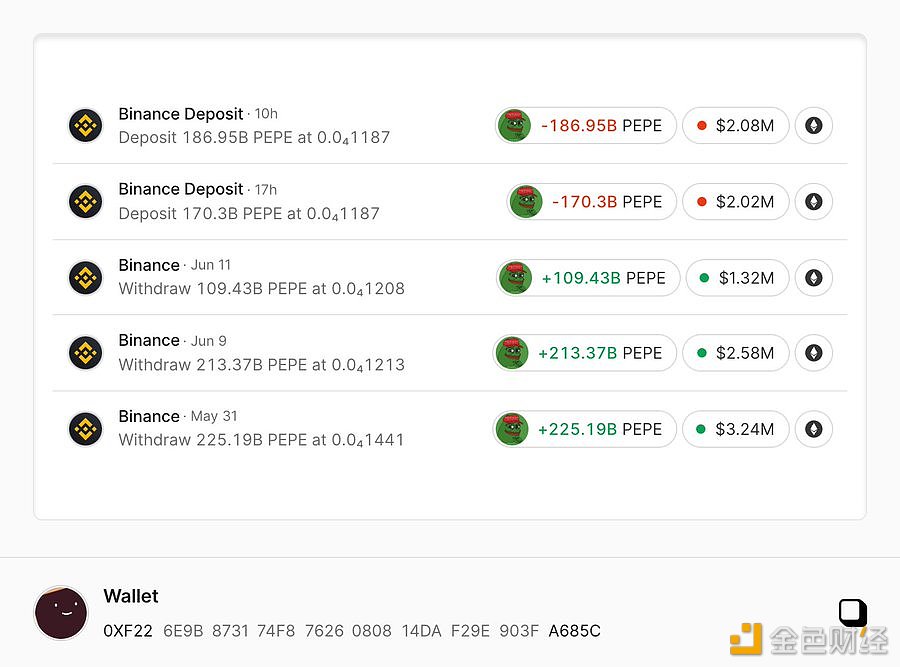Click Binance logo in 170.3B deposit row

(86, 201)
